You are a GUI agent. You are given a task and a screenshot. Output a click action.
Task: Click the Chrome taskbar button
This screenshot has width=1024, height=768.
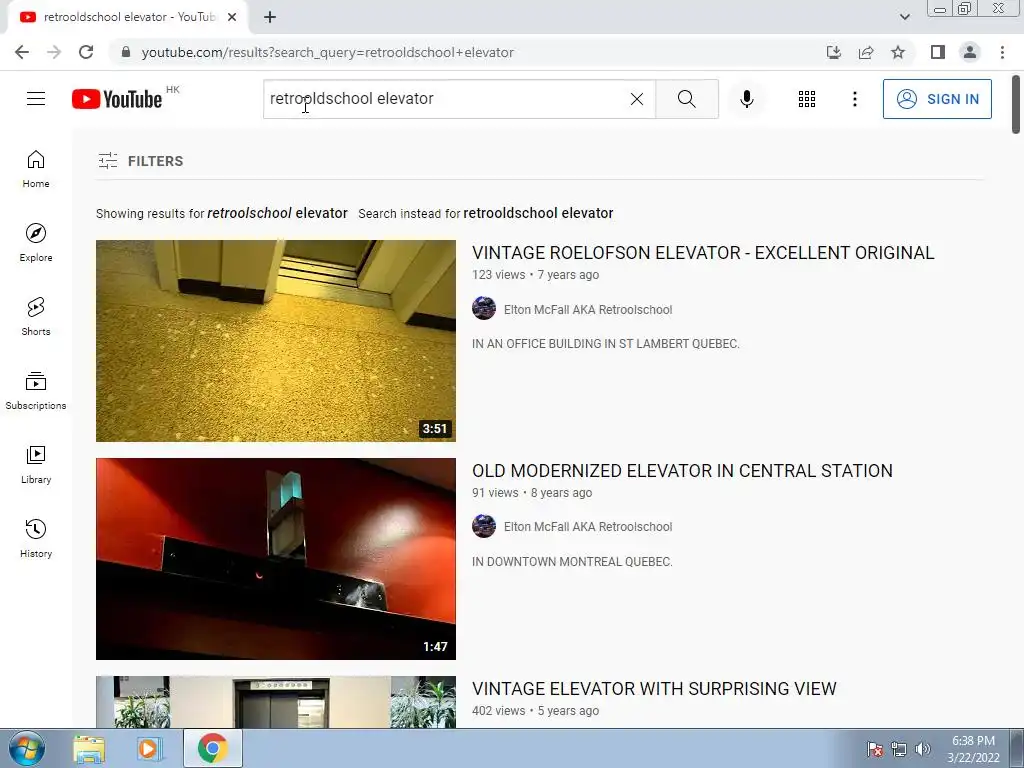point(212,748)
